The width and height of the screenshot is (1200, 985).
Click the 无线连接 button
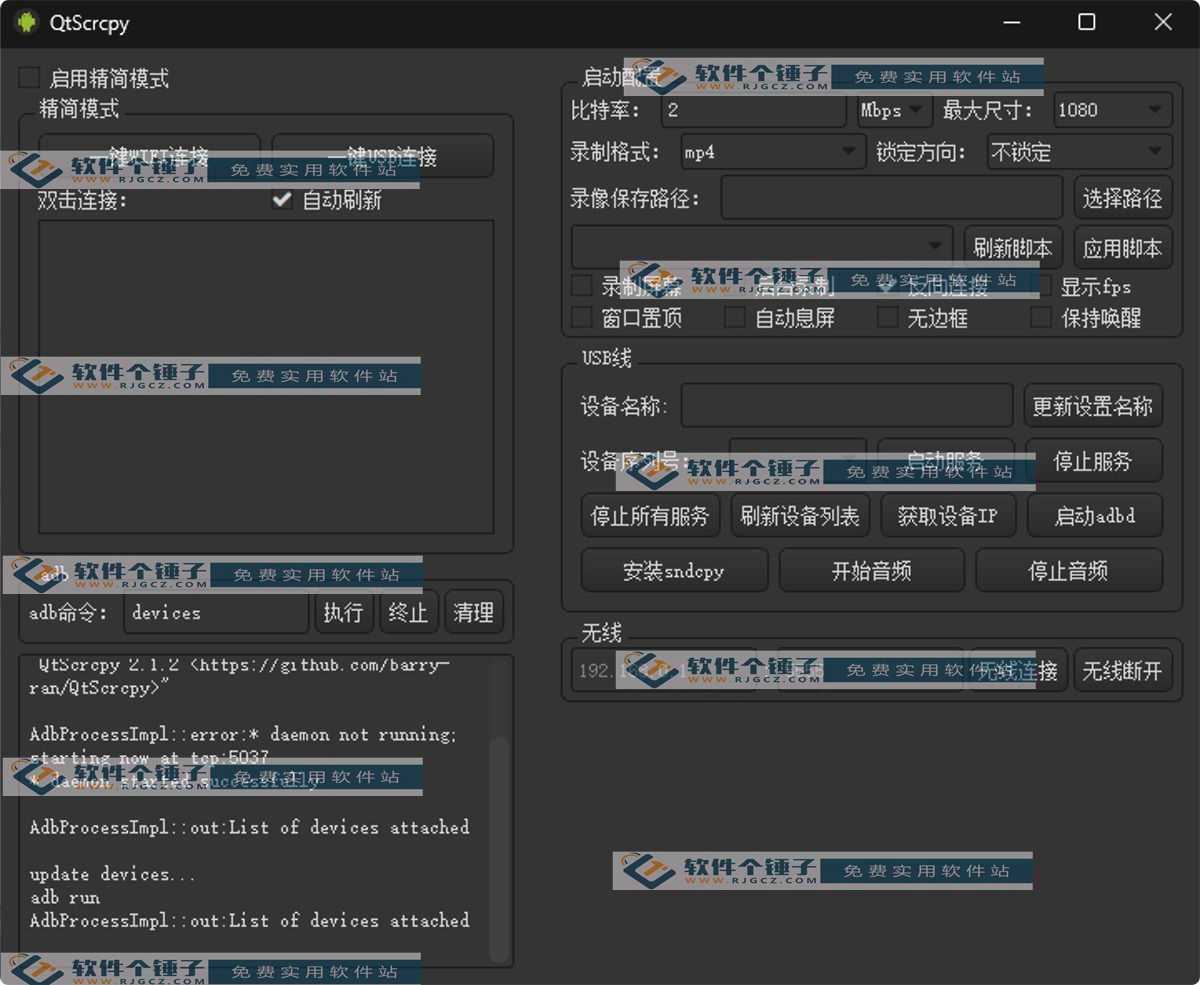[1017, 671]
